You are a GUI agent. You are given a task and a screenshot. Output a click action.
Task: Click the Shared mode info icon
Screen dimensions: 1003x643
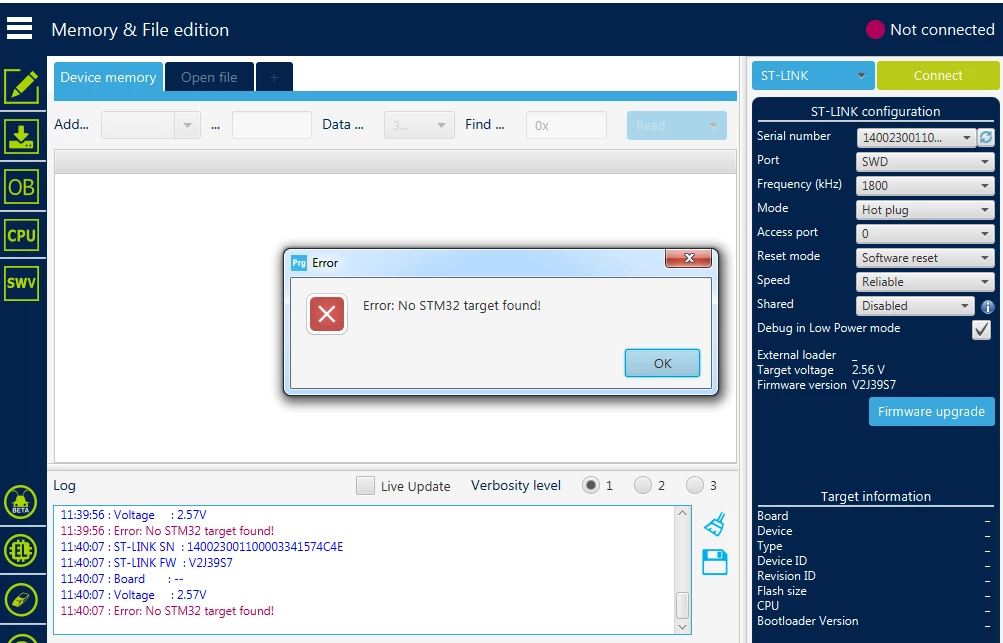(987, 306)
